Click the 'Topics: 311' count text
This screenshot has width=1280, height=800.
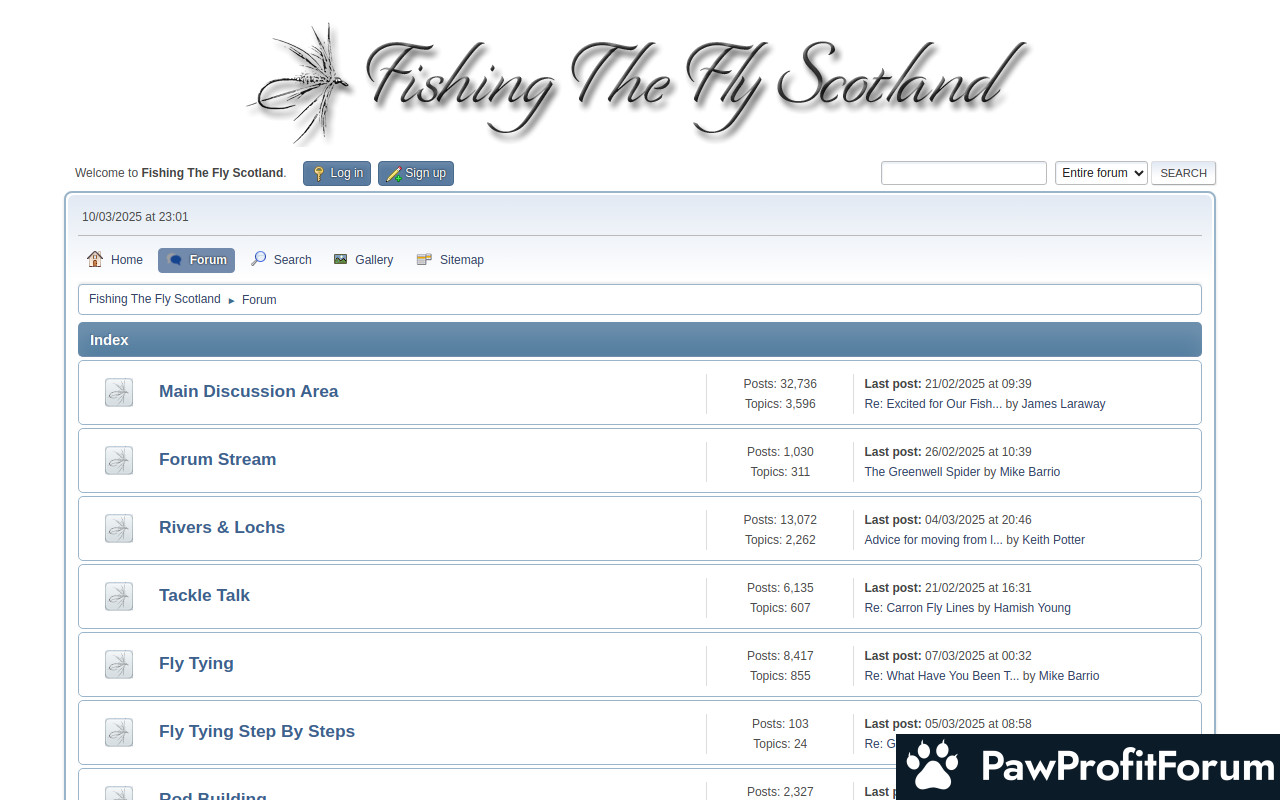click(780, 472)
